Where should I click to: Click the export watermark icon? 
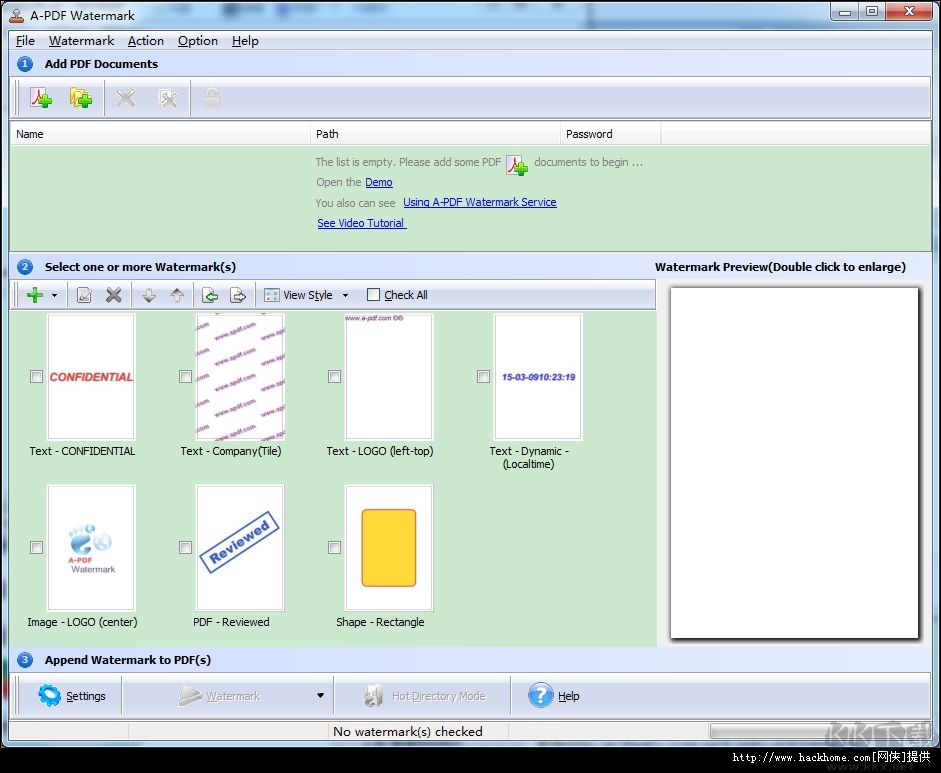tap(238, 295)
